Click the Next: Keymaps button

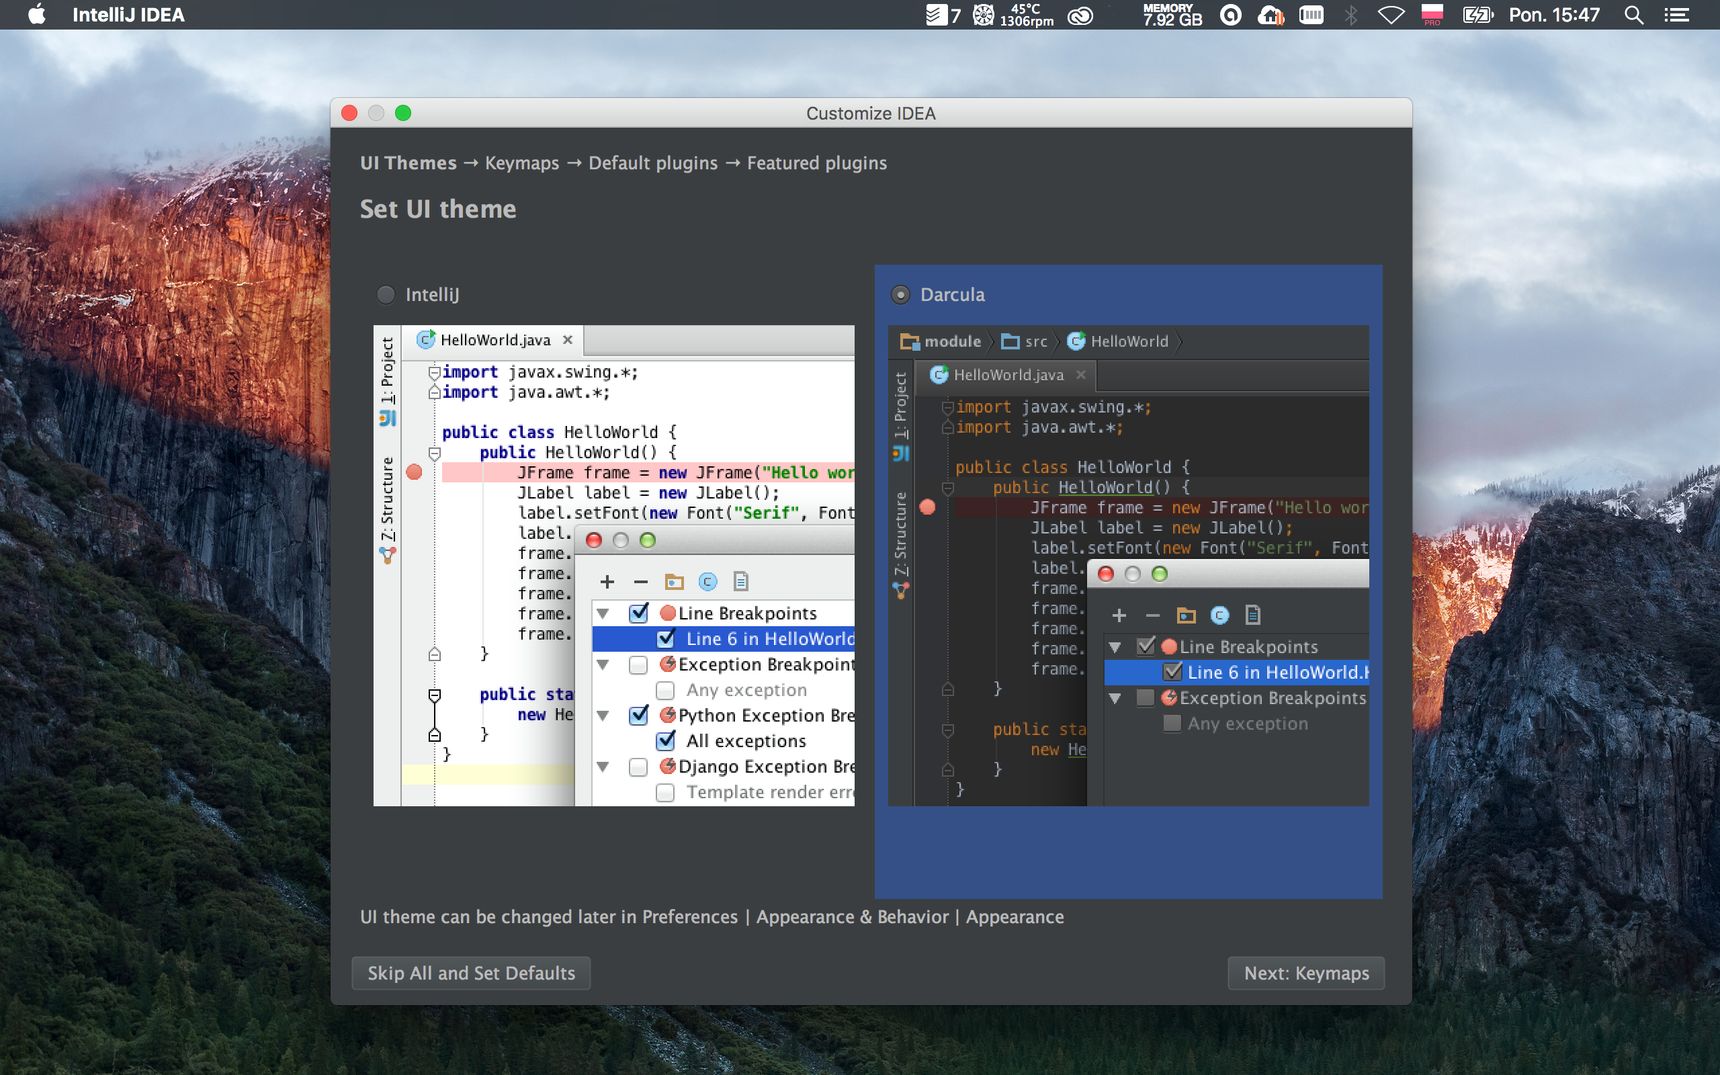tap(1306, 973)
